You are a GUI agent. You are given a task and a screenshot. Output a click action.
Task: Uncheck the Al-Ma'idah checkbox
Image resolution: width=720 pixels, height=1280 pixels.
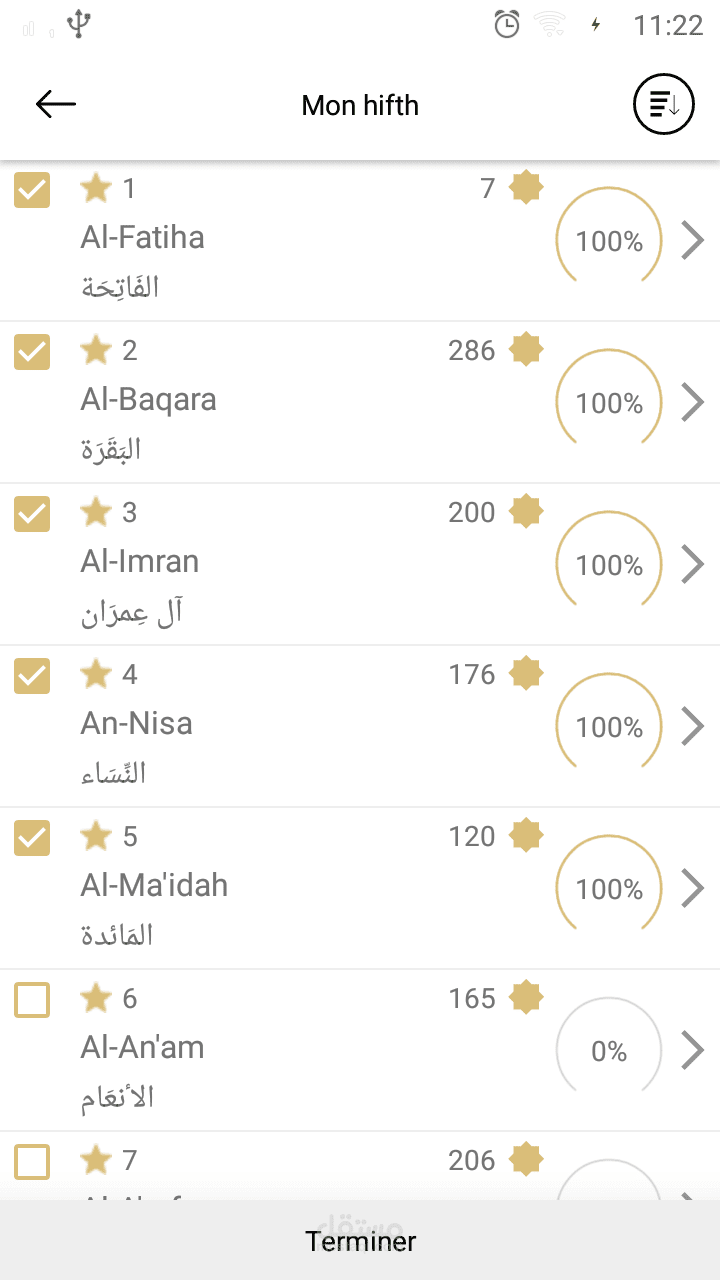(32, 837)
